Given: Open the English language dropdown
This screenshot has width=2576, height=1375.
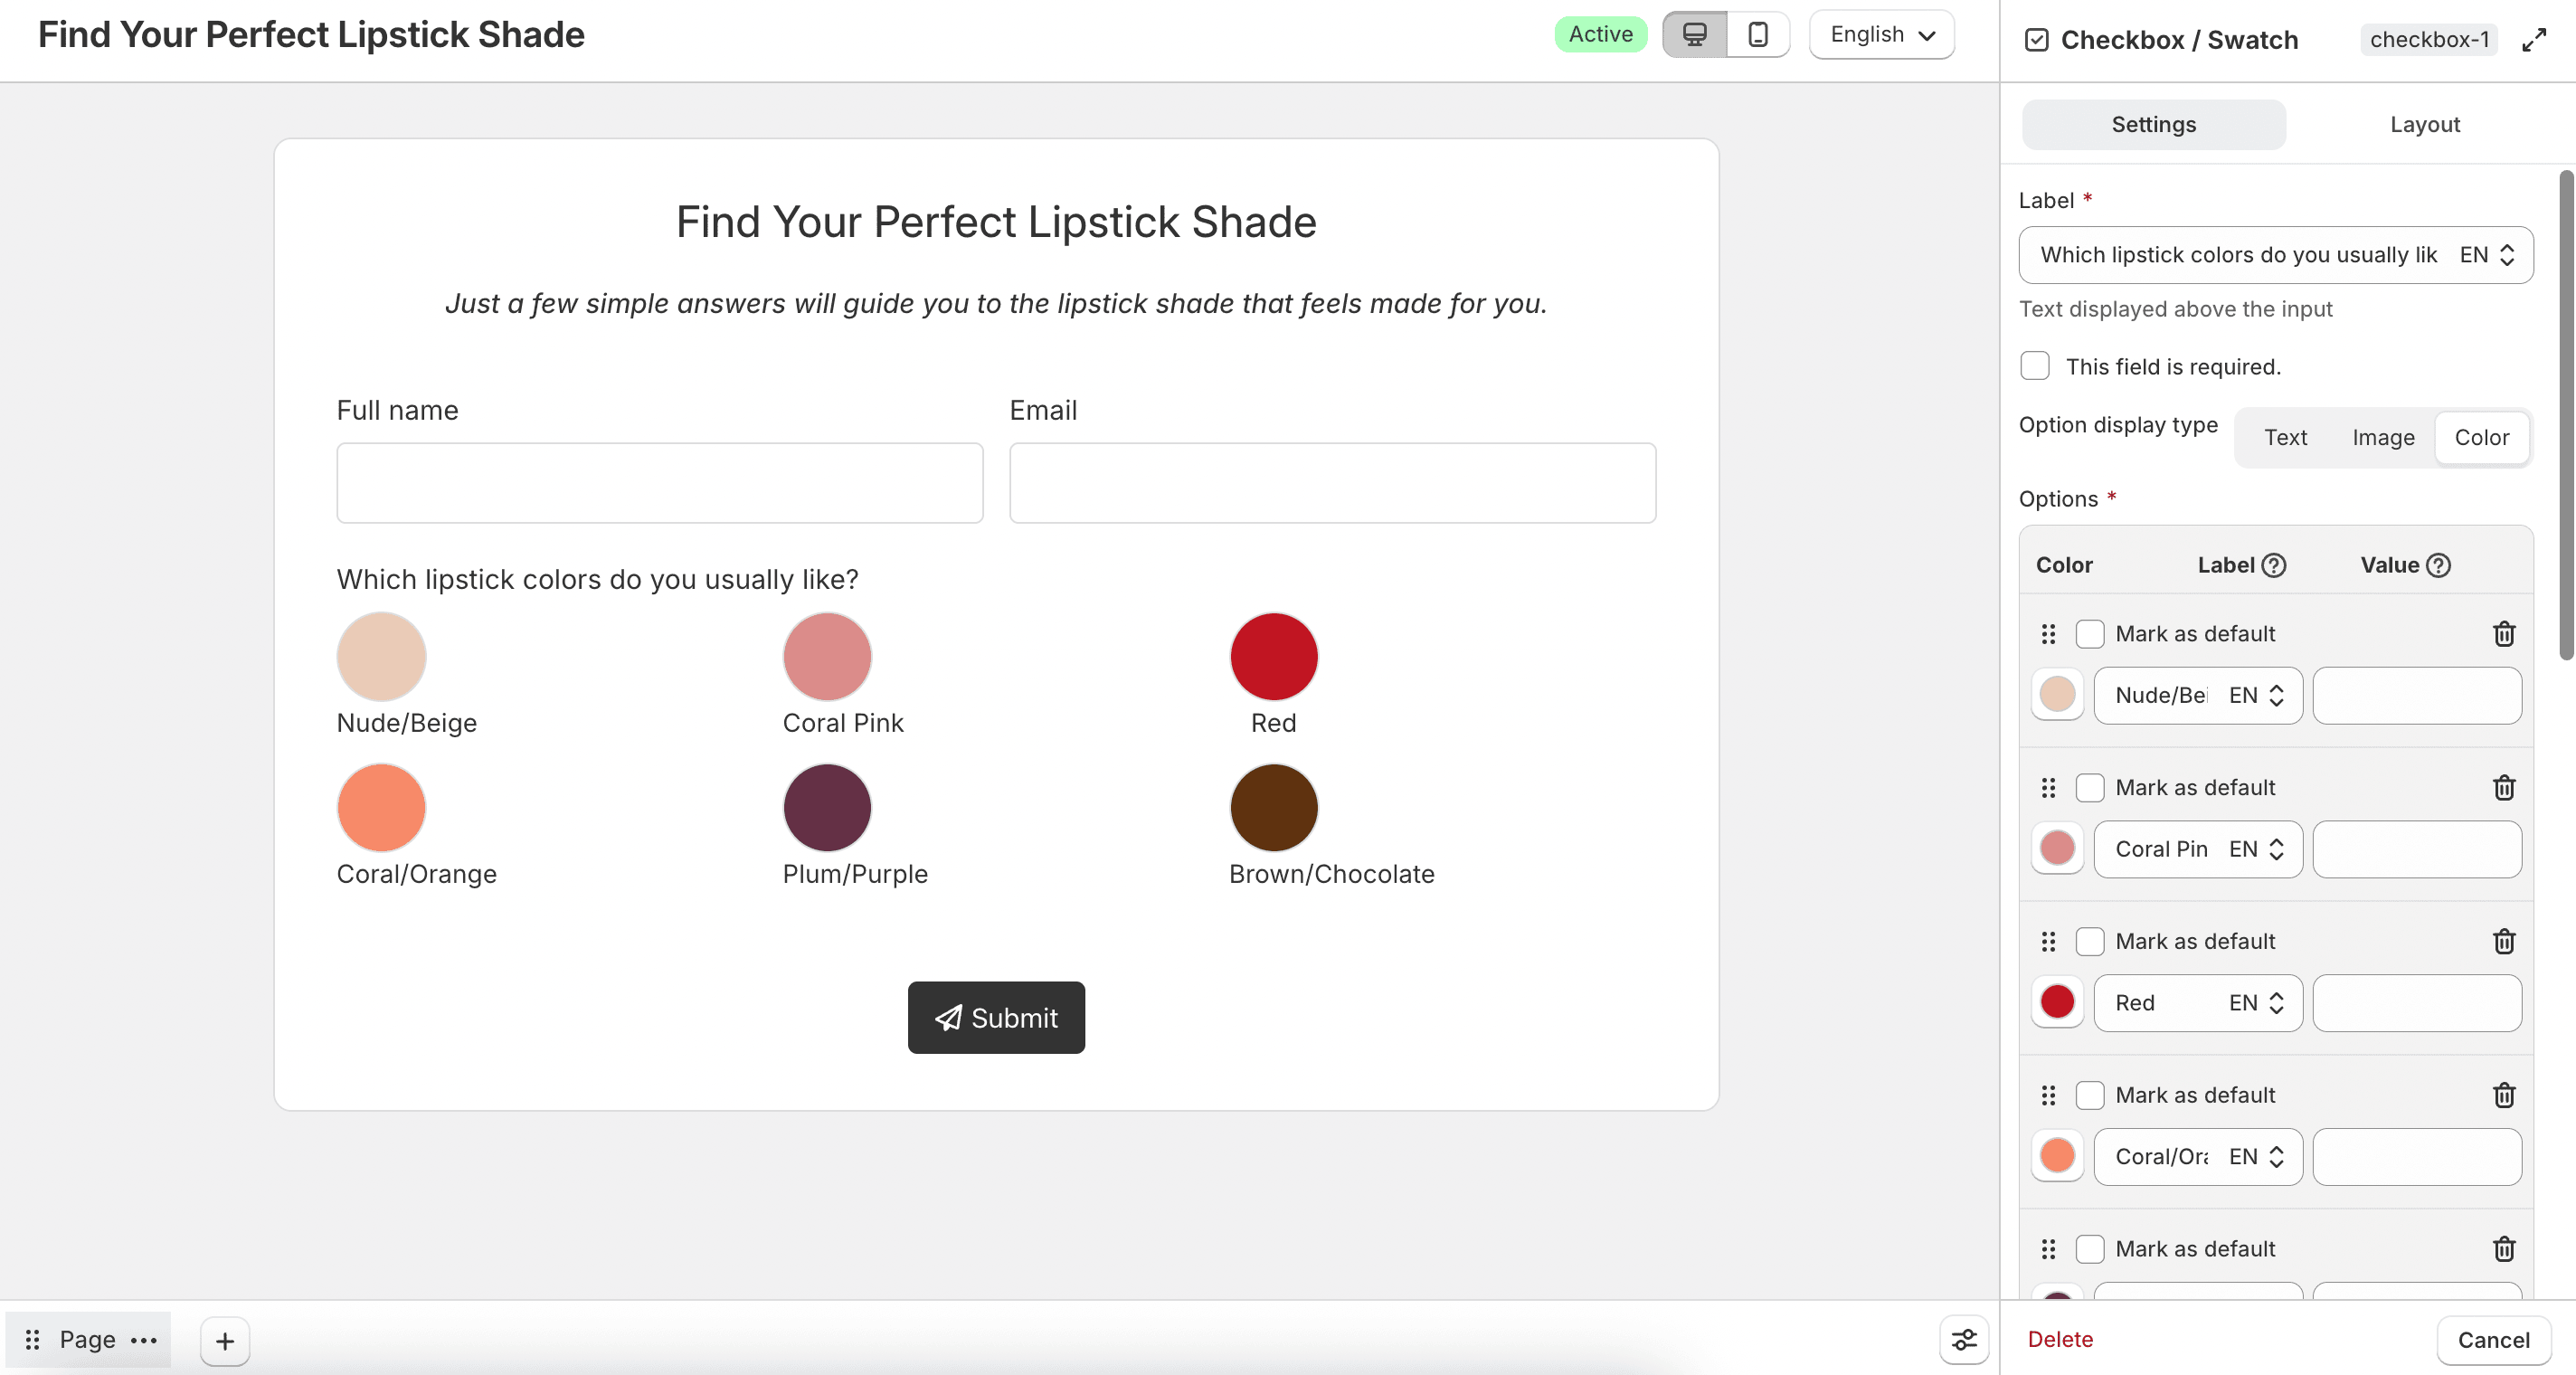Looking at the screenshot, I should coord(1881,35).
